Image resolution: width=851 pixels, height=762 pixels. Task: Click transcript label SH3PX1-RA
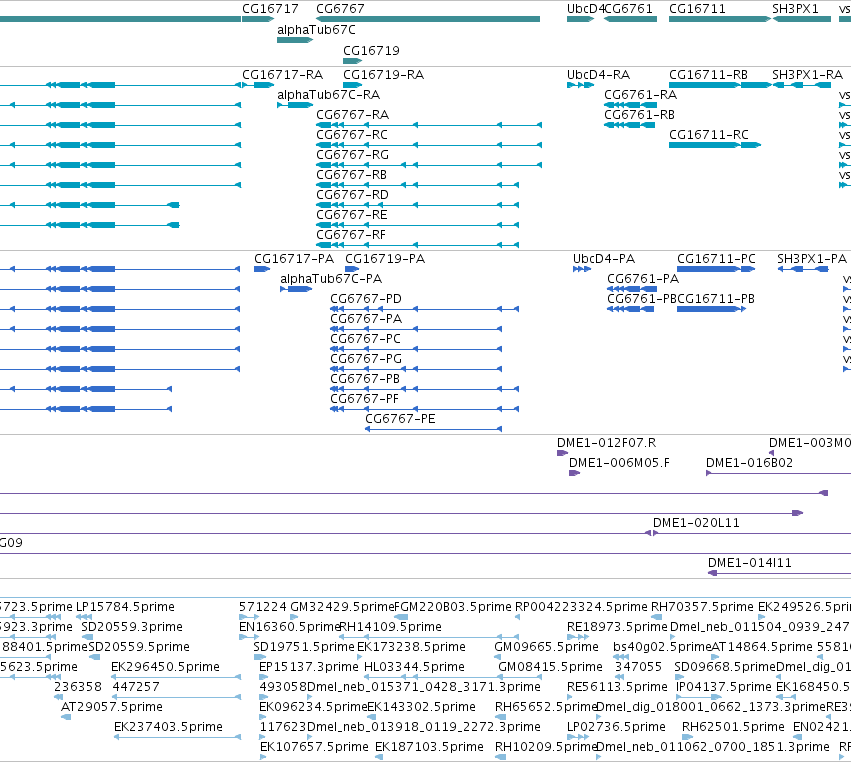(x=808, y=74)
